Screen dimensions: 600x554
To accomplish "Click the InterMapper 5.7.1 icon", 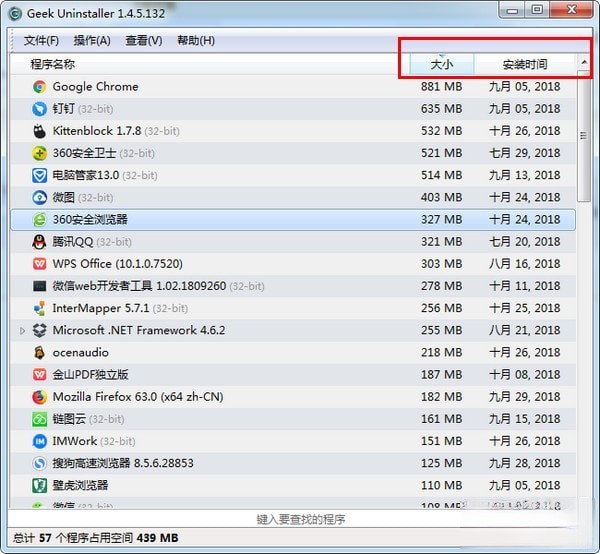I will tap(39, 308).
